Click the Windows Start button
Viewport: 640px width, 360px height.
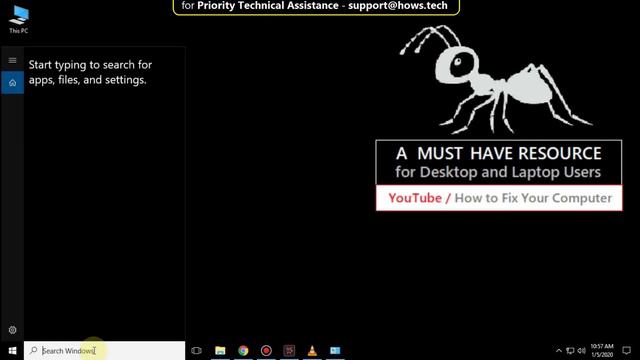12,351
